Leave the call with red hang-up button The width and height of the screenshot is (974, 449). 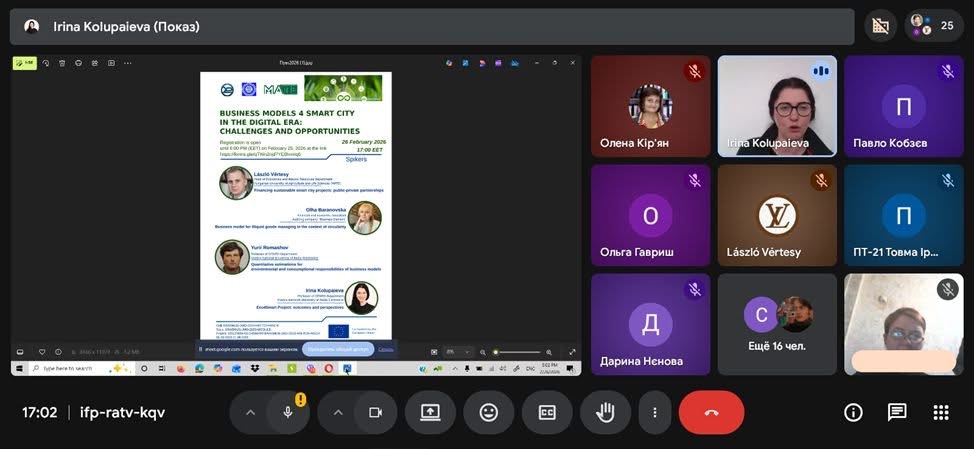pos(711,412)
